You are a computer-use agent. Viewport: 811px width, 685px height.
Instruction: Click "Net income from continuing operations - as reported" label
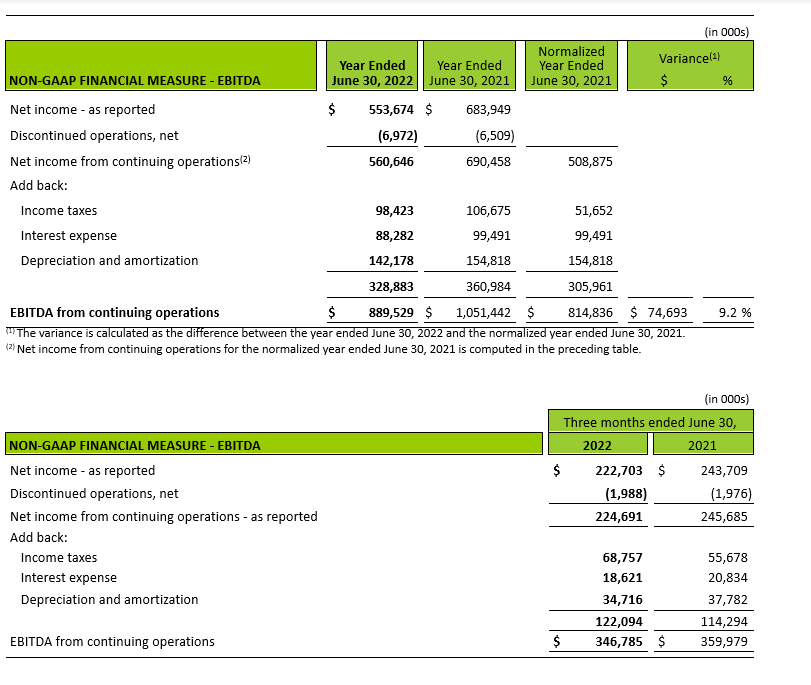tap(163, 517)
